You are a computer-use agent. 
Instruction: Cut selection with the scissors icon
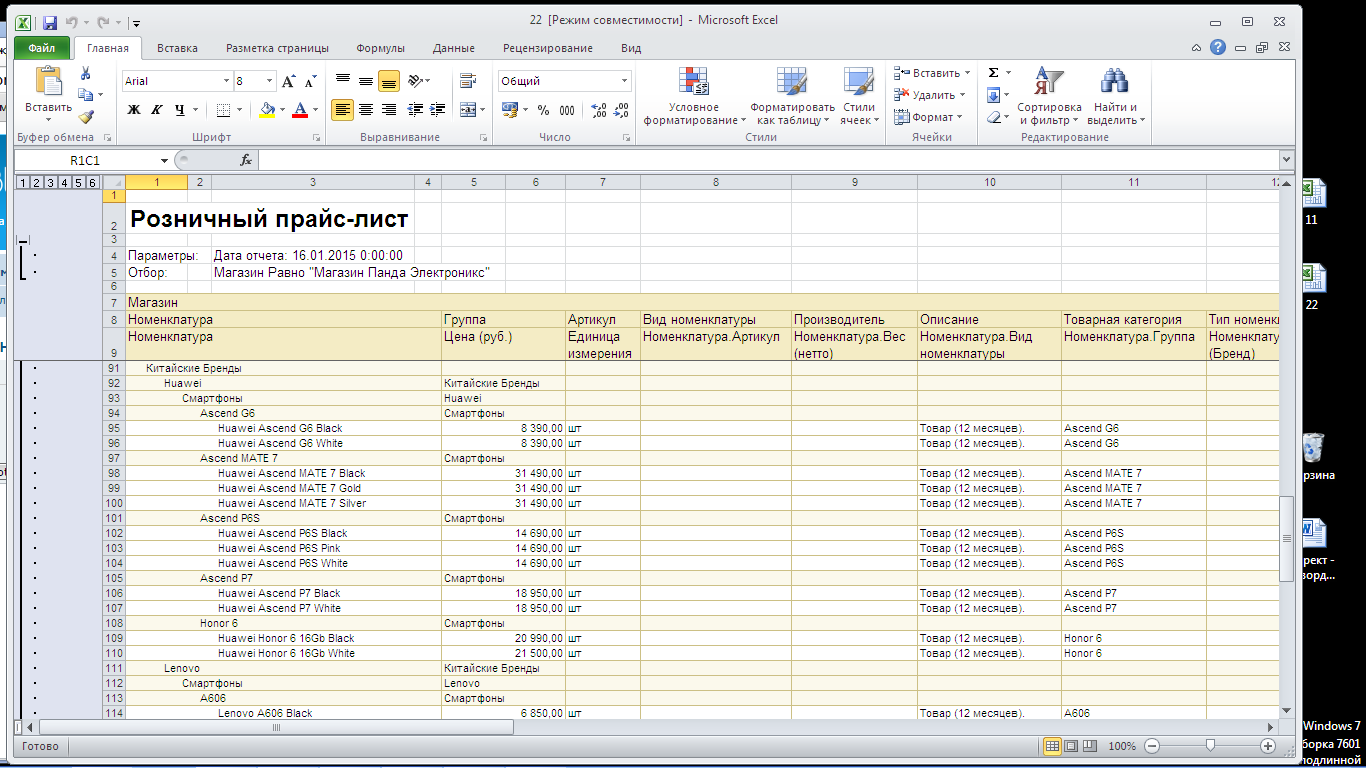pos(86,73)
